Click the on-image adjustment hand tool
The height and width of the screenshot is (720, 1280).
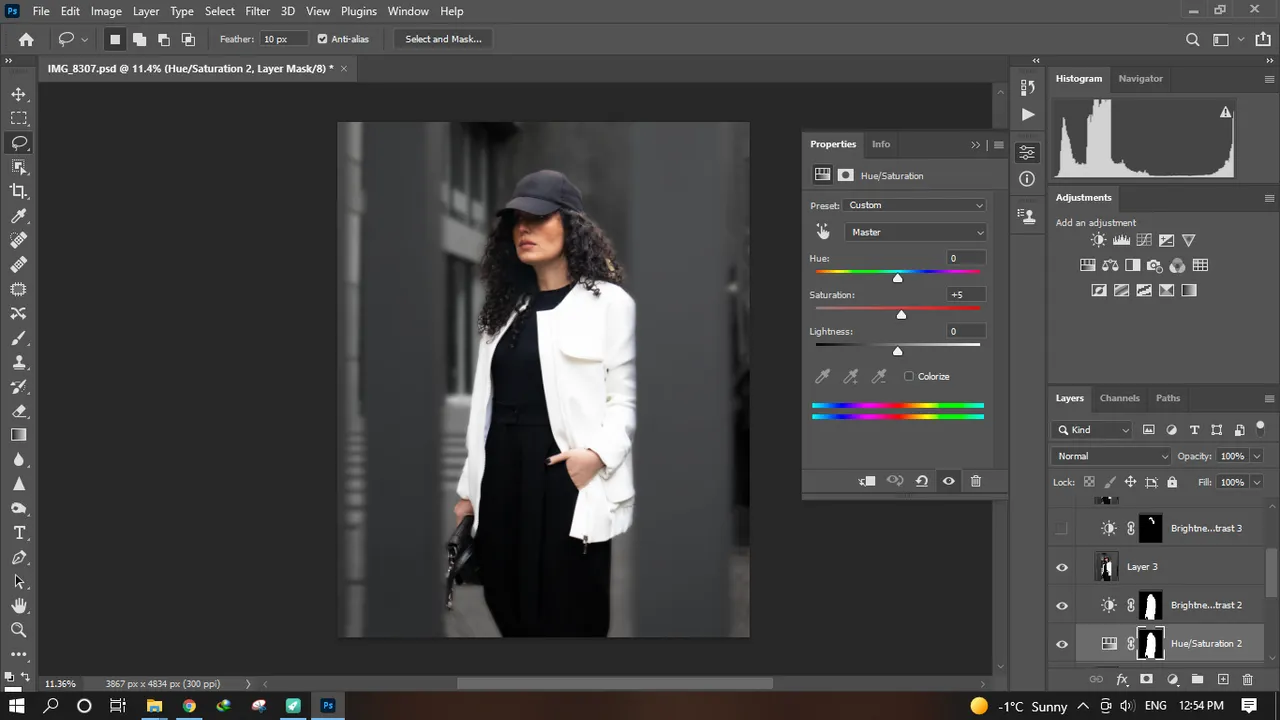tap(822, 232)
